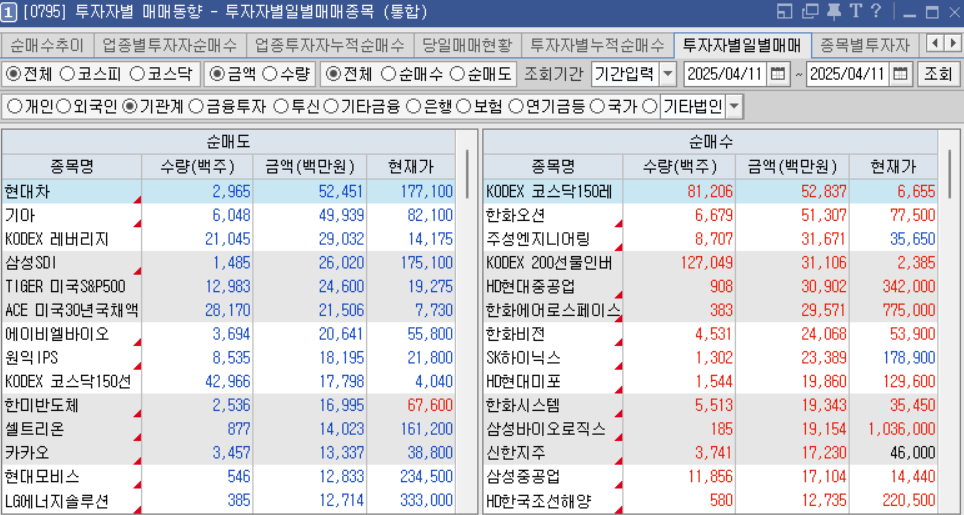Switch to the 순매수추이 tab
The width and height of the screenshot is (964, 515).
tap(47, 45)
